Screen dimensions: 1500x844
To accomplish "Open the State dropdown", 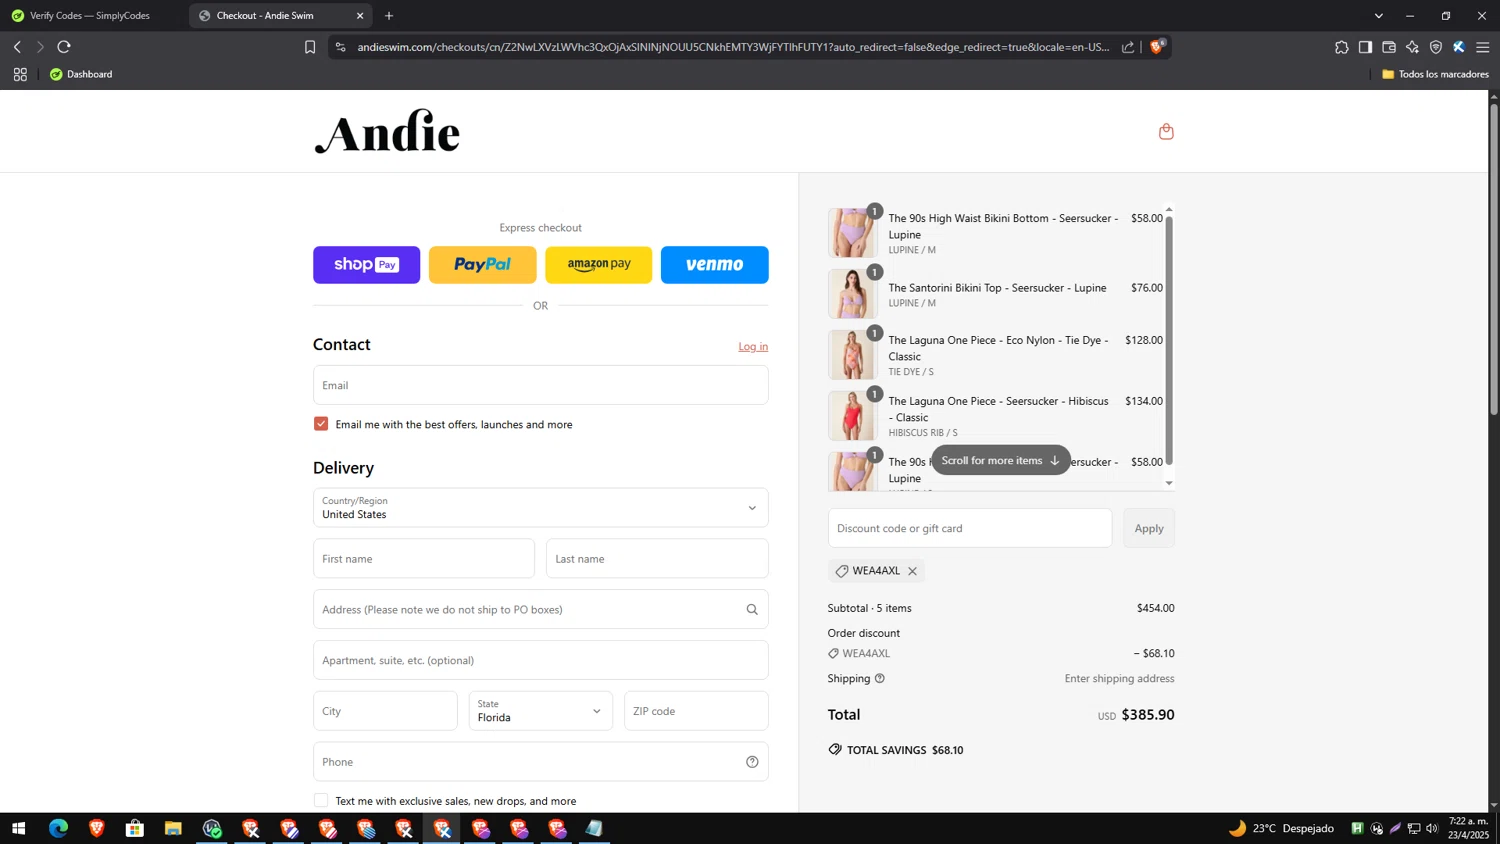I will coord(540,711).
